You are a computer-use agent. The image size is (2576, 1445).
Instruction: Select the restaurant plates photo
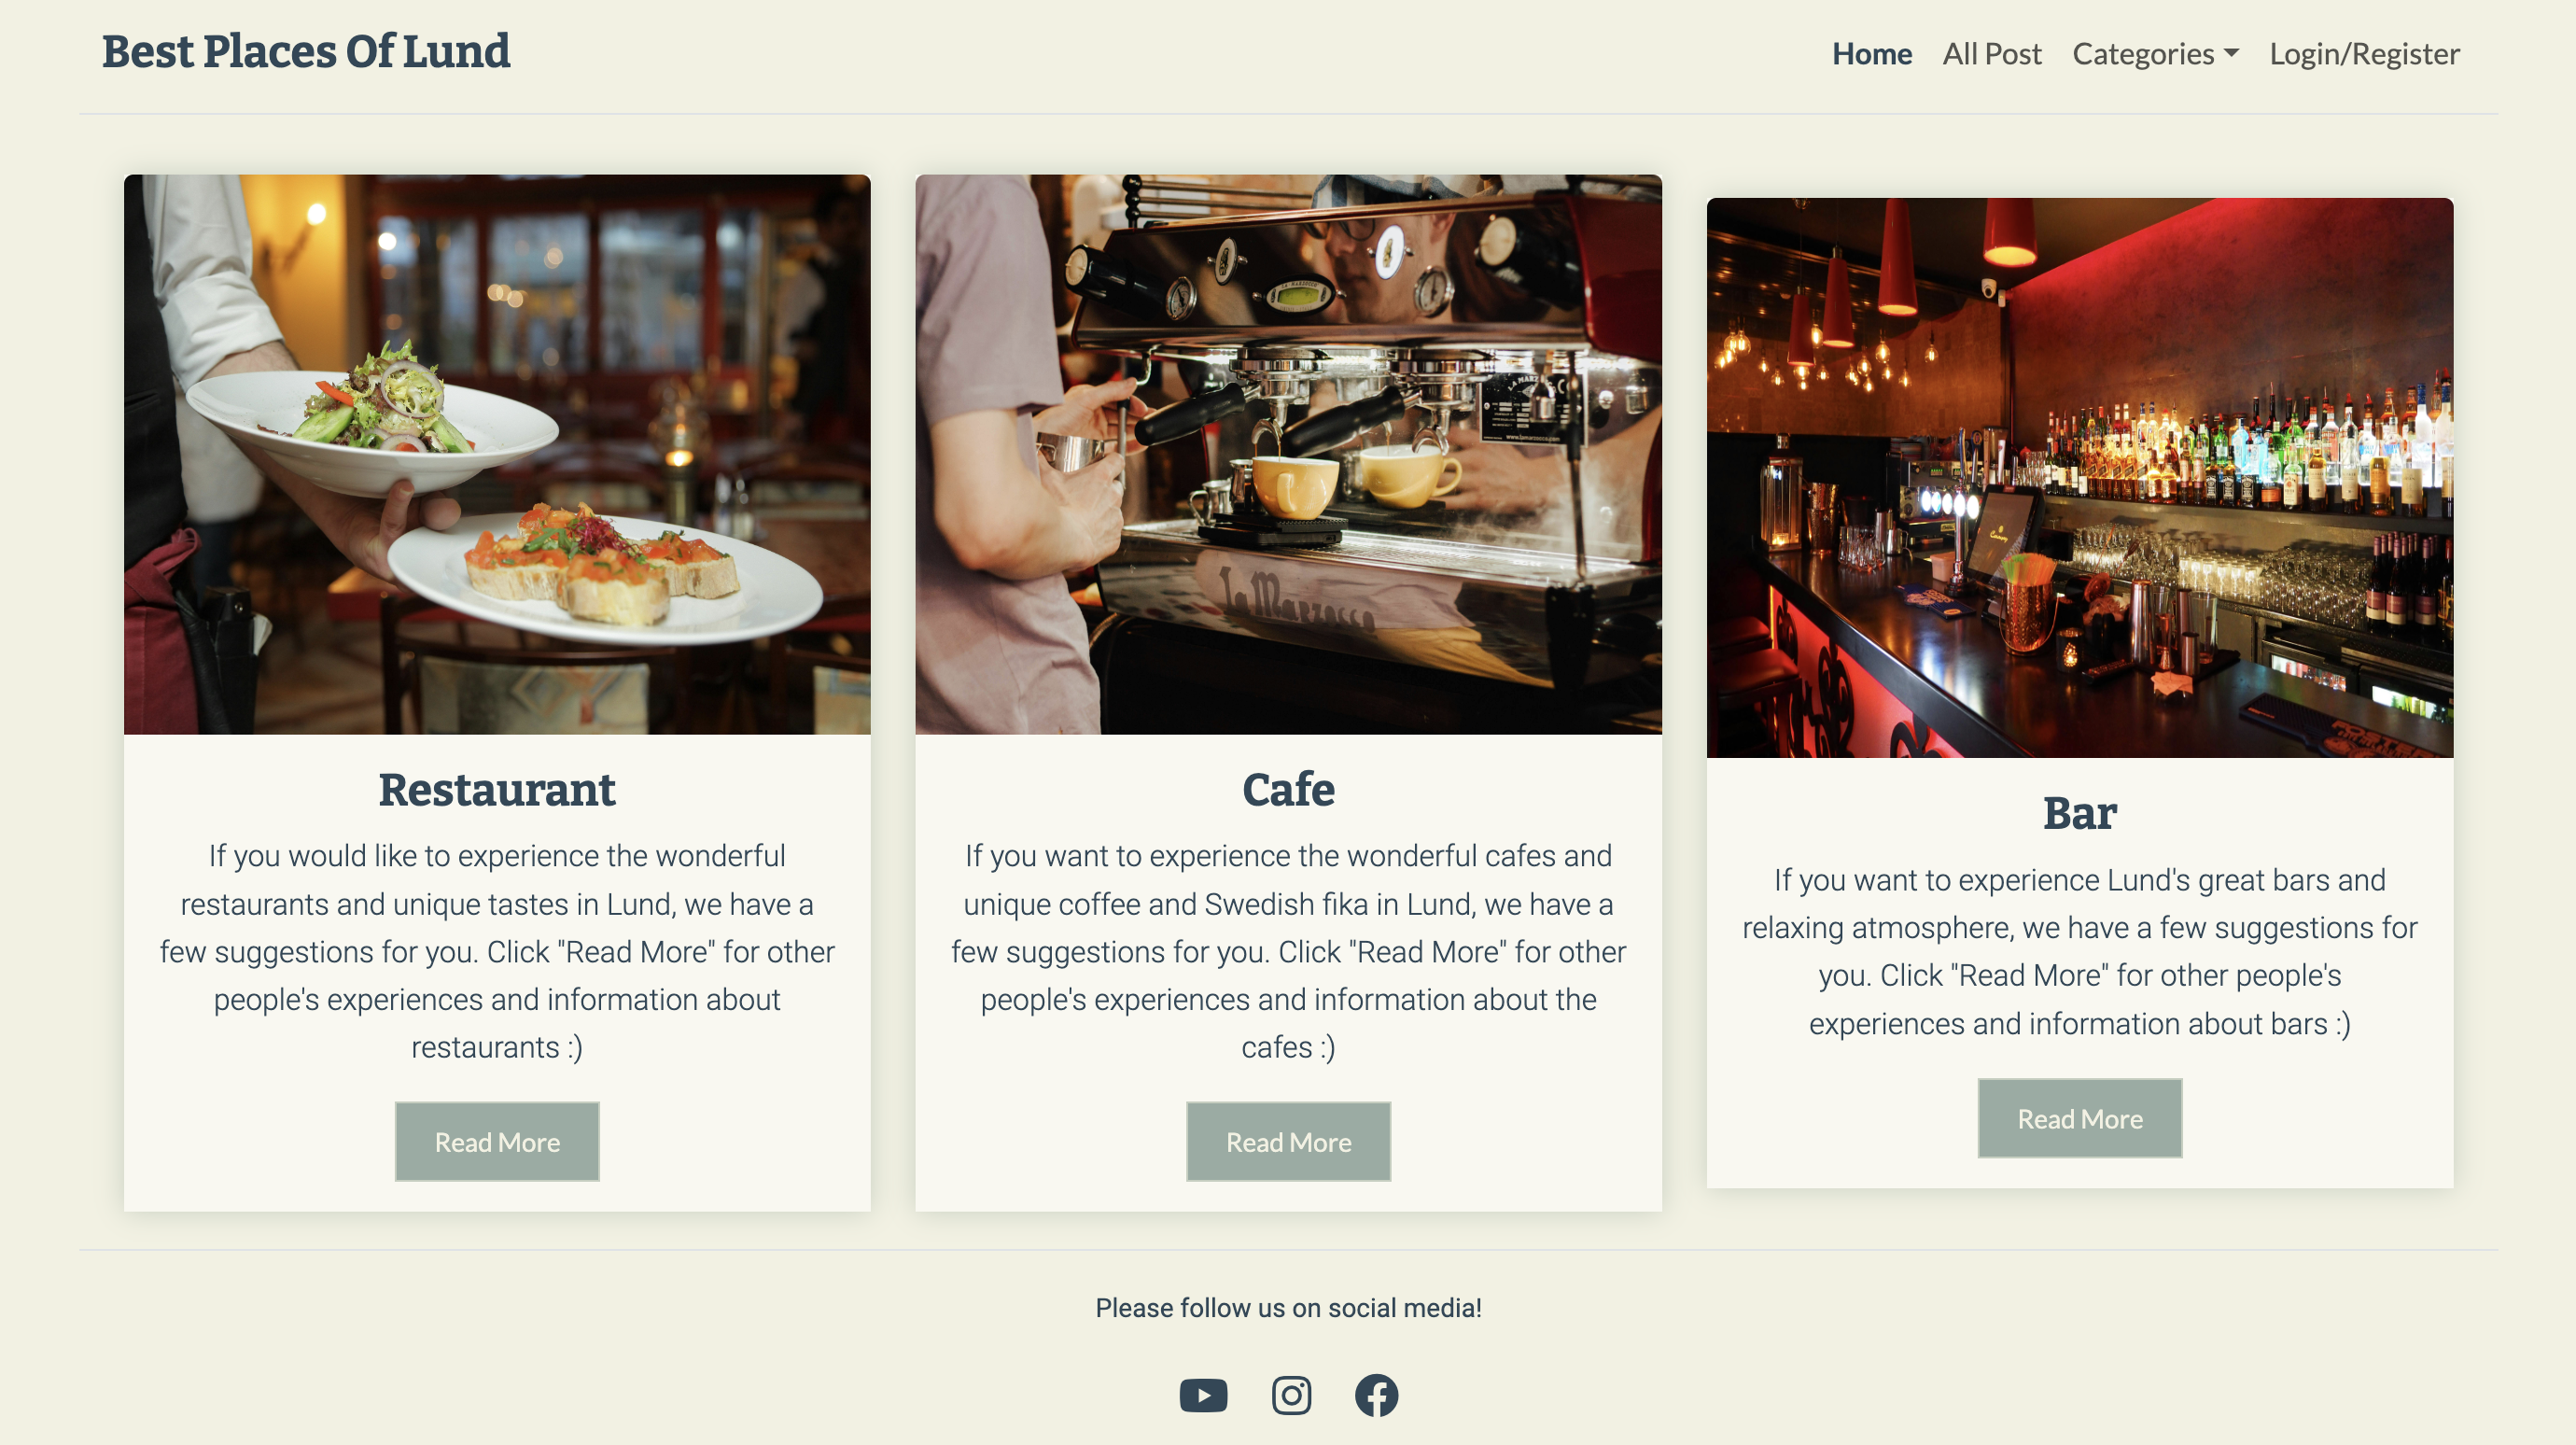pyautogui.click(x=497, y=455)
